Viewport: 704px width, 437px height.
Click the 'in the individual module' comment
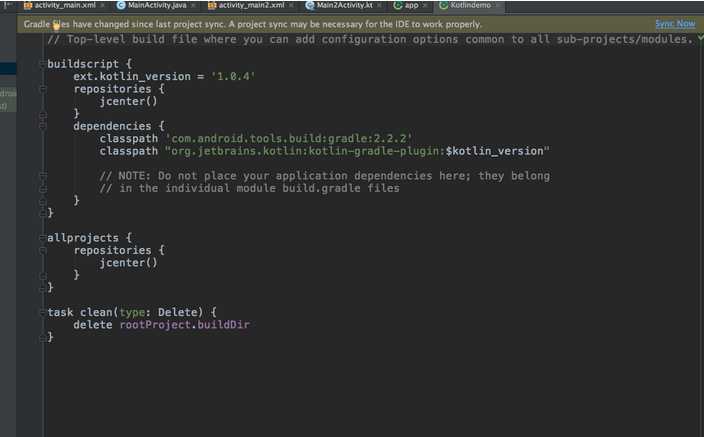(x=249, y=188)
